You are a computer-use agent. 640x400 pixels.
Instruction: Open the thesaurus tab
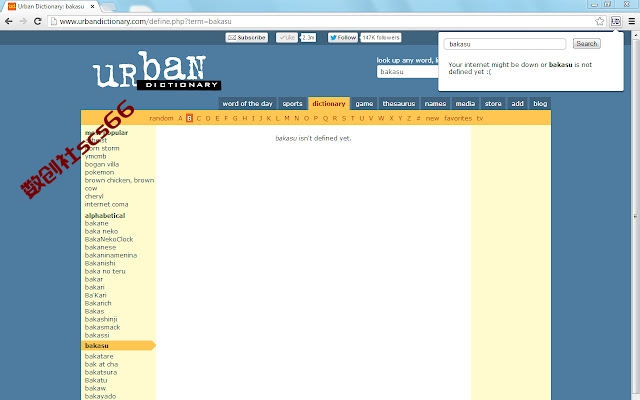click(x=398, y=104)
